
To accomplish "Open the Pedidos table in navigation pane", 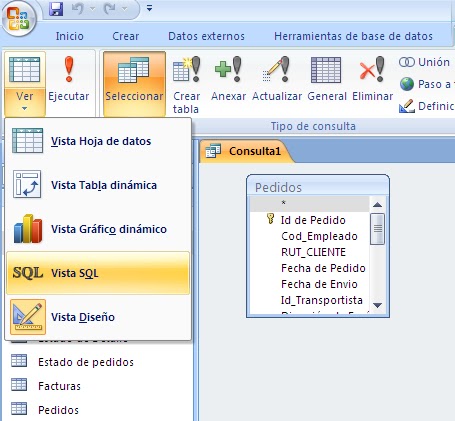I will pos(45,409).
